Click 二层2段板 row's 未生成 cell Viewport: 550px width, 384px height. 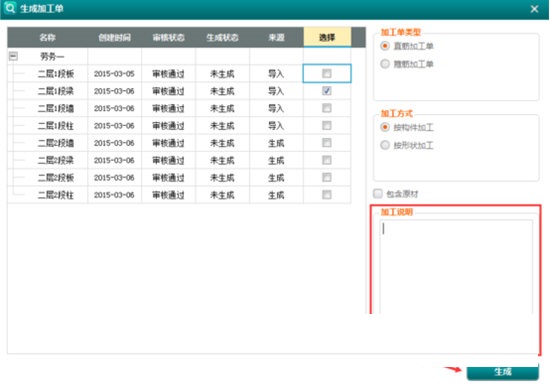(222, 178)
